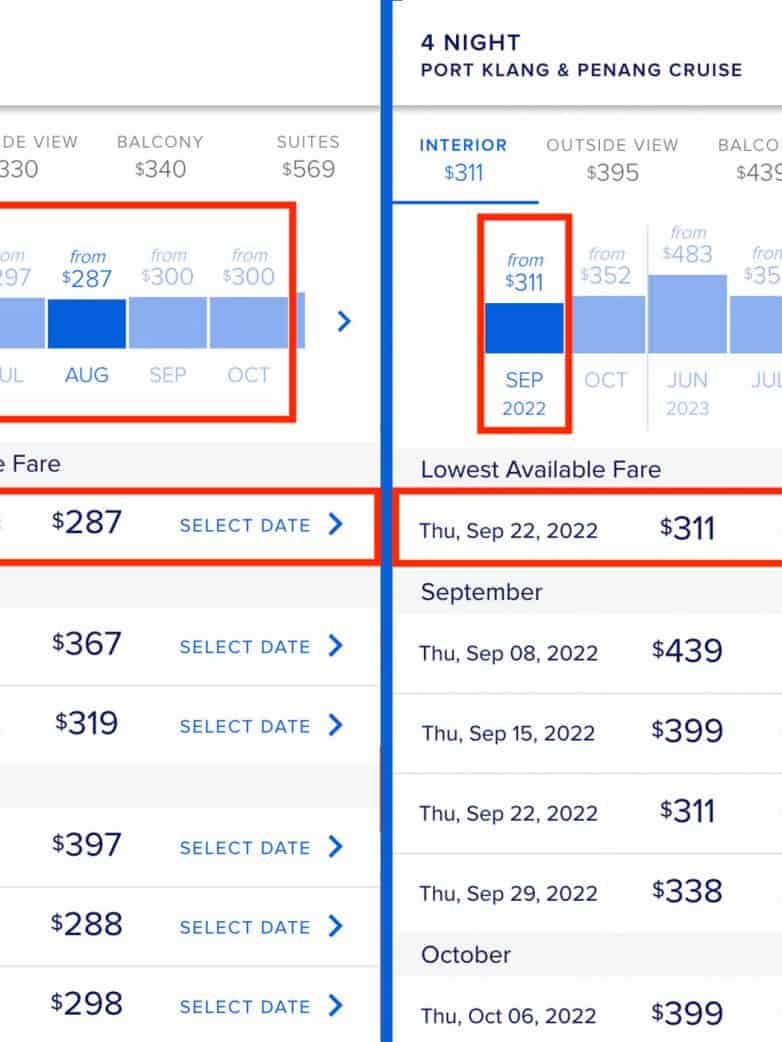Screen dimensions: 782x1042
Task: Open the chevron on the $319 fare row
Action: [x=336, y=725]
